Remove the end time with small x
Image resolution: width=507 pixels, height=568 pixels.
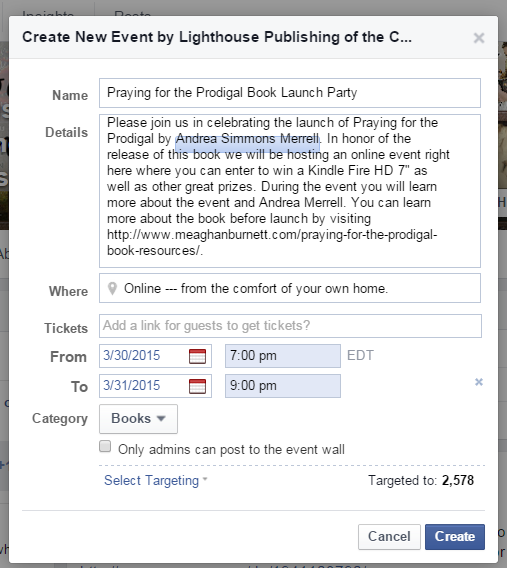pos(479,382)
